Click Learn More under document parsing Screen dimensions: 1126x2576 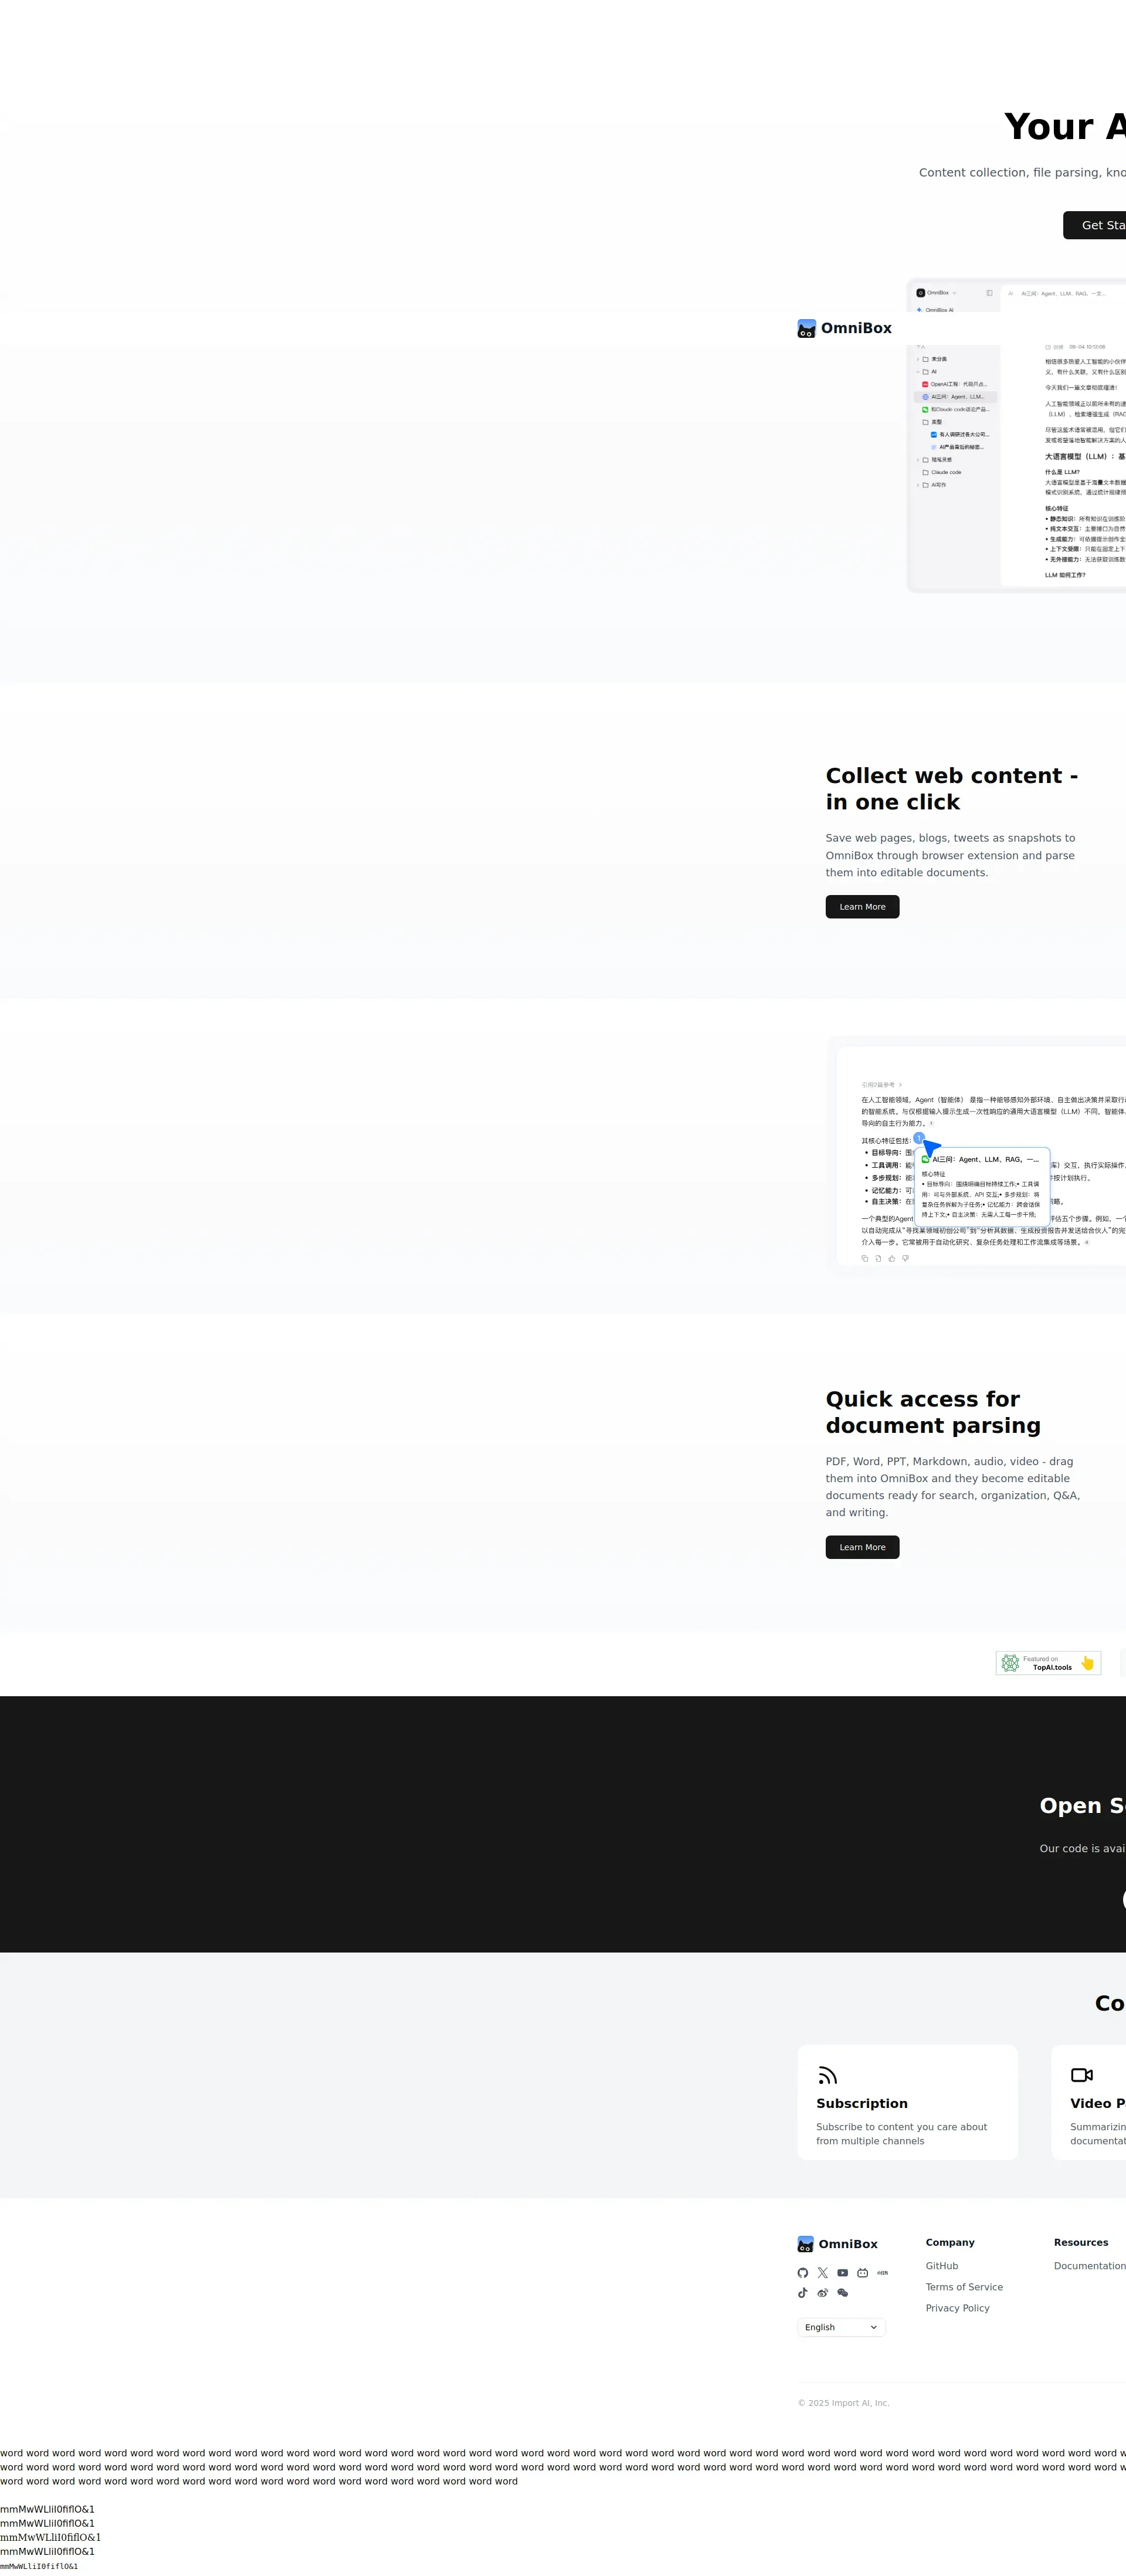[x=862, y=1547]
